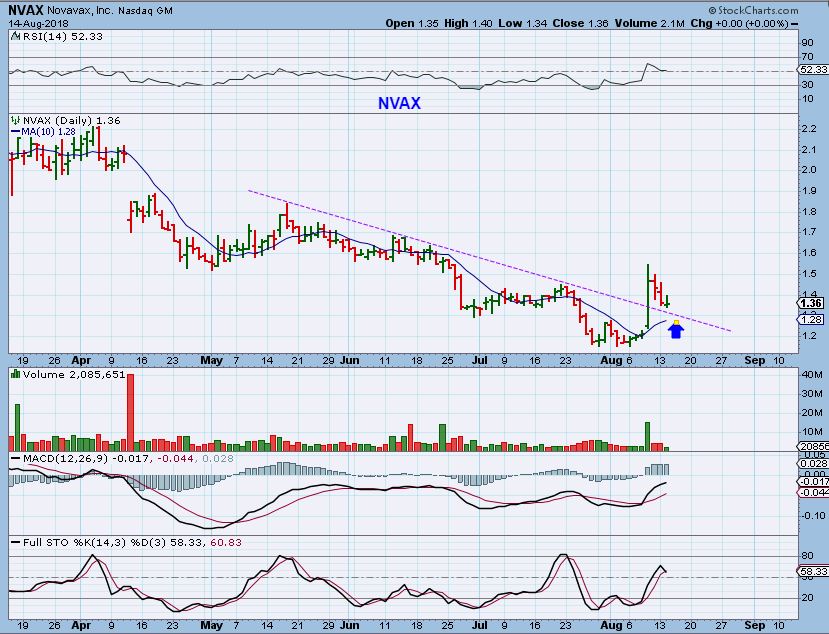Screen dimensions: 829x634
Task: Click the -0.044 MACD signal tag on right
Action: coord(813,492)
